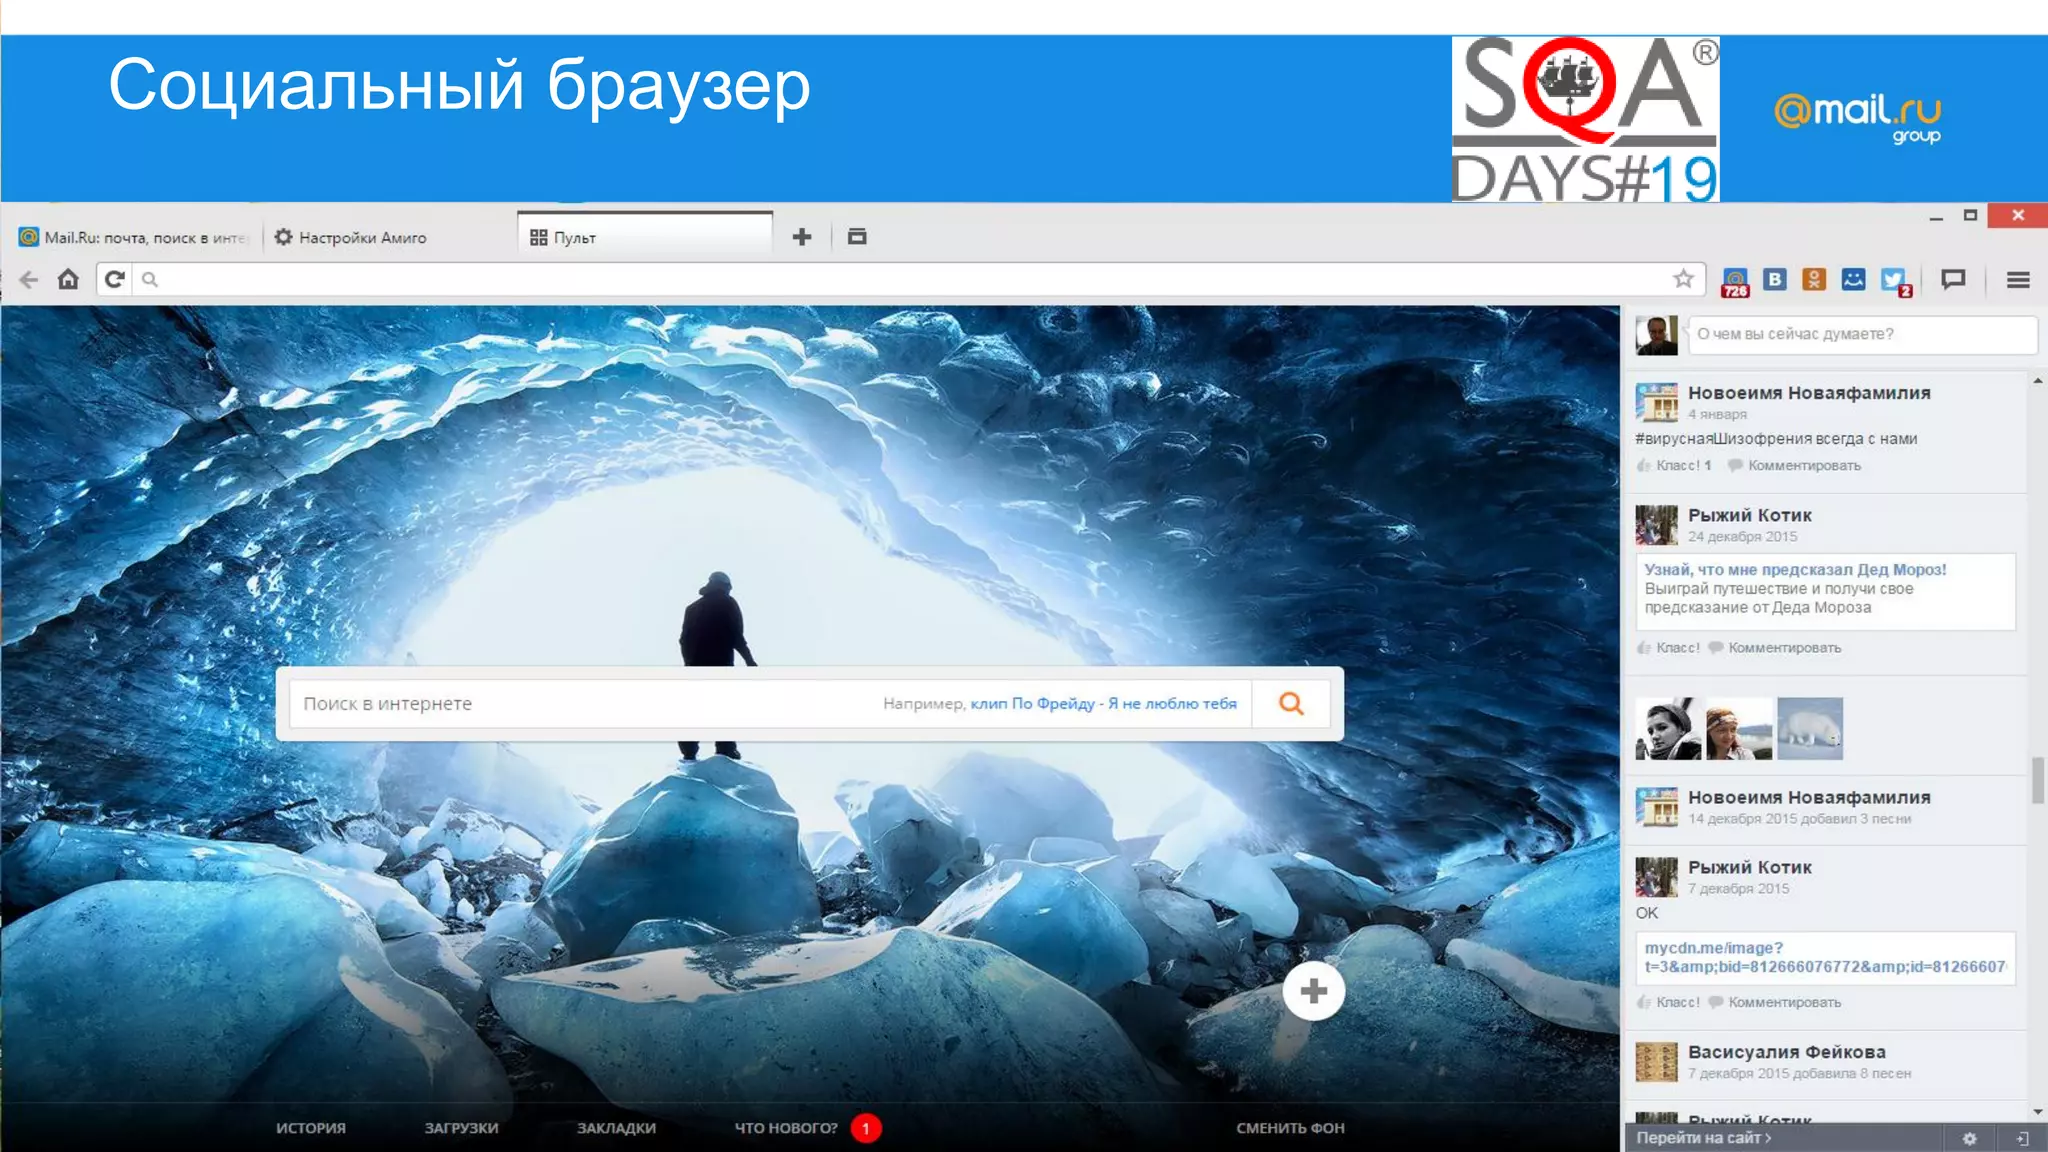2048x1152 pixels.
Task: Open a new tab with plus button
Action: click(x=802, y=237)
